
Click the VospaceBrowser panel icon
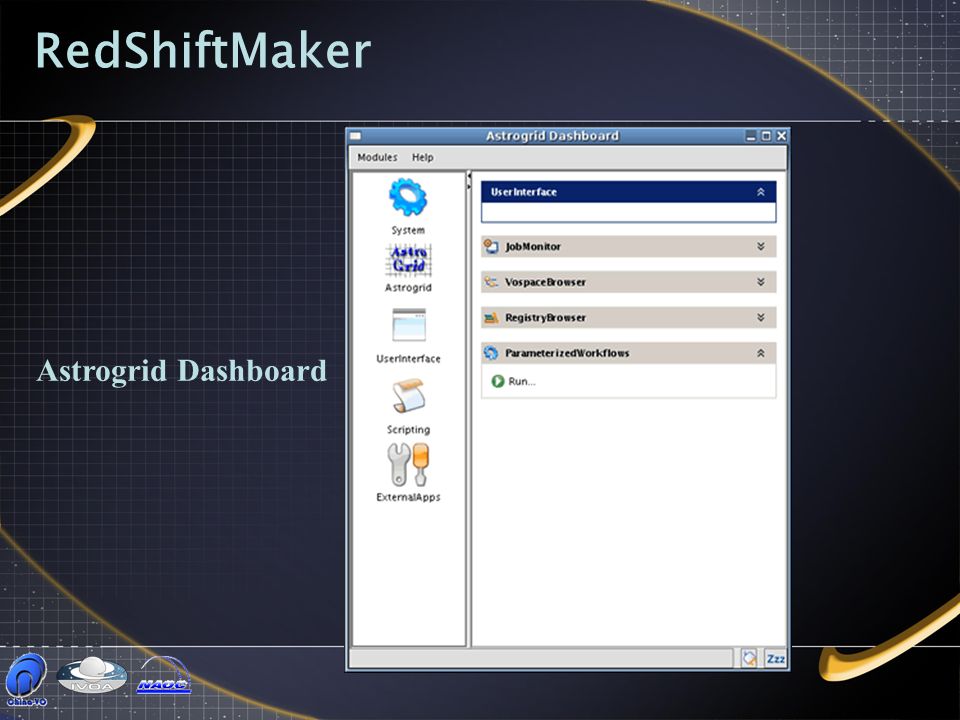pos(491,282)
